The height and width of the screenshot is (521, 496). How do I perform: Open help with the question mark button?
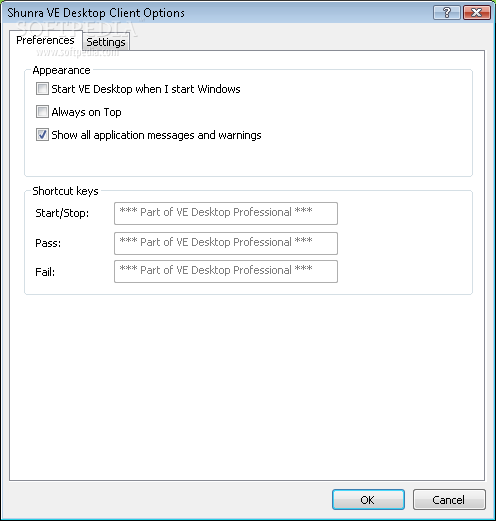coord(447,13)
